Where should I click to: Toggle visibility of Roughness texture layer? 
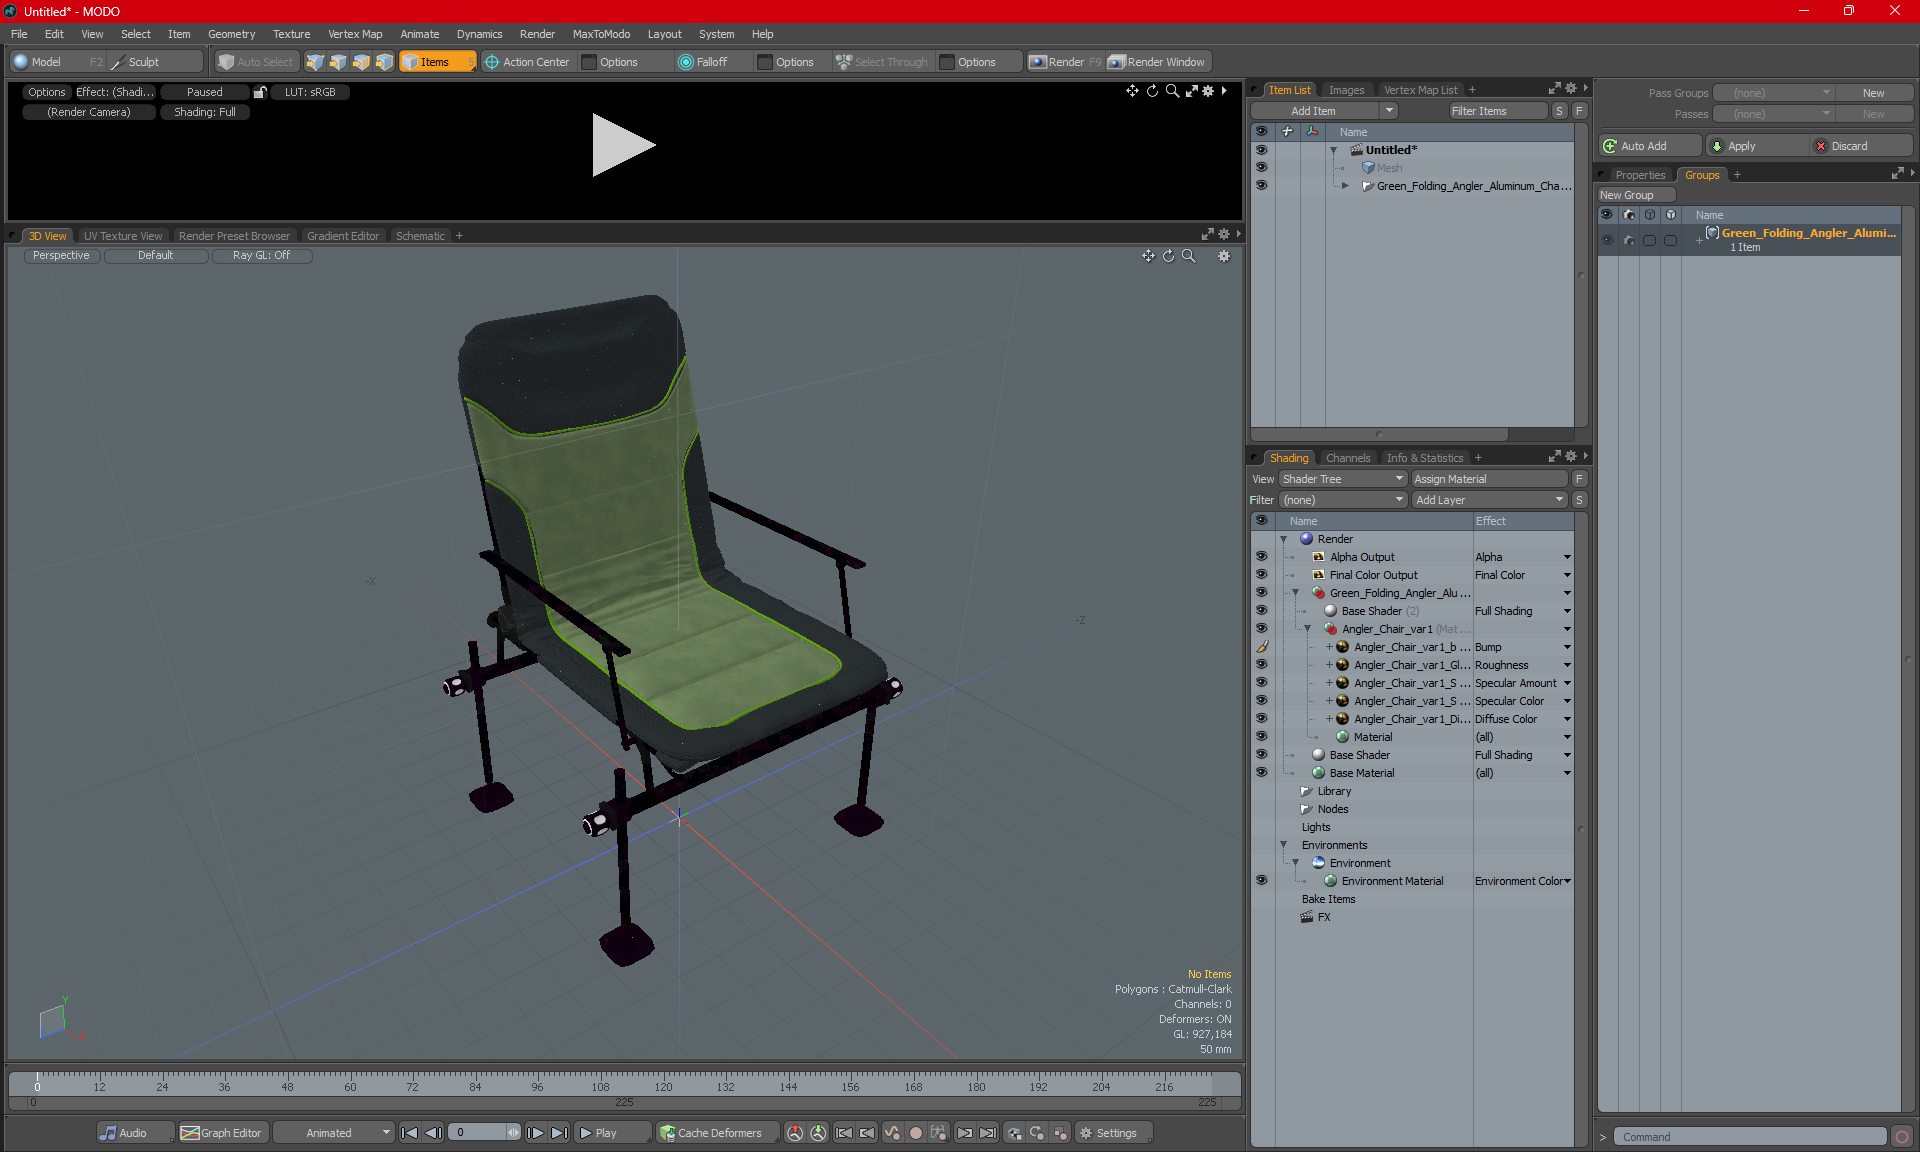coord(1261,664)
